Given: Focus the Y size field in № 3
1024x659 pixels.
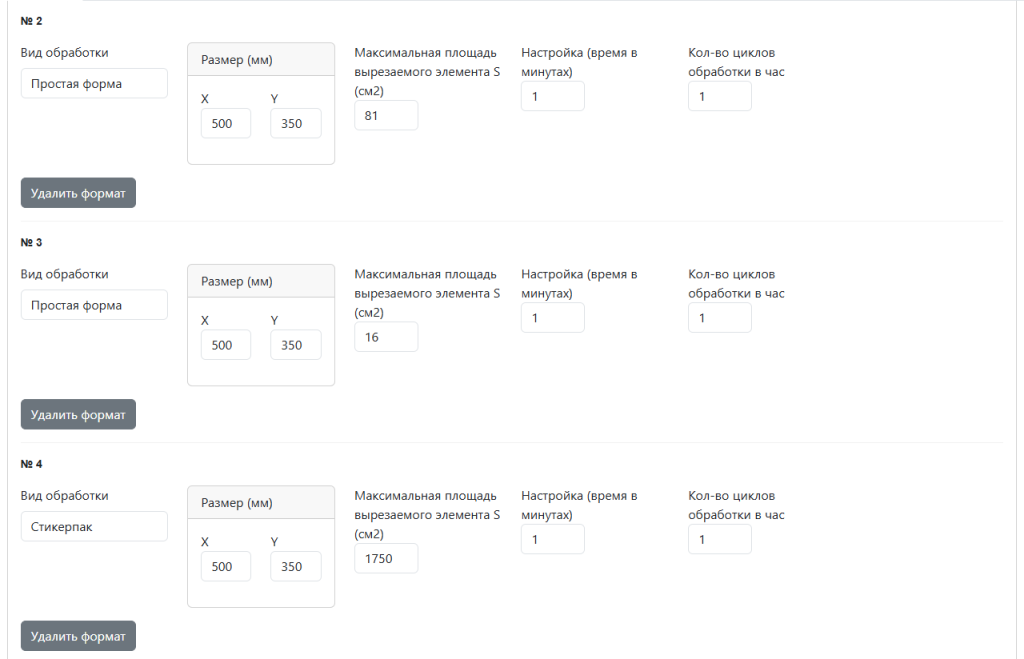Looking at the screenshot, I should 296,345.
